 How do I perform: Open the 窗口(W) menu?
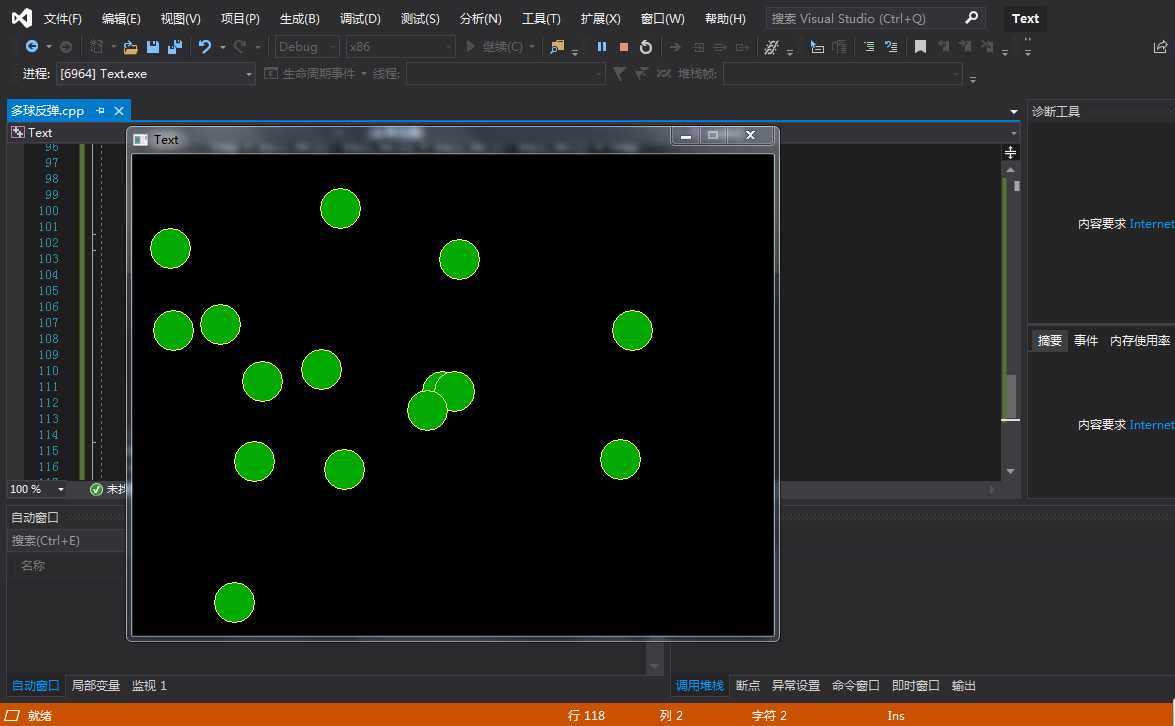point(662,19)
